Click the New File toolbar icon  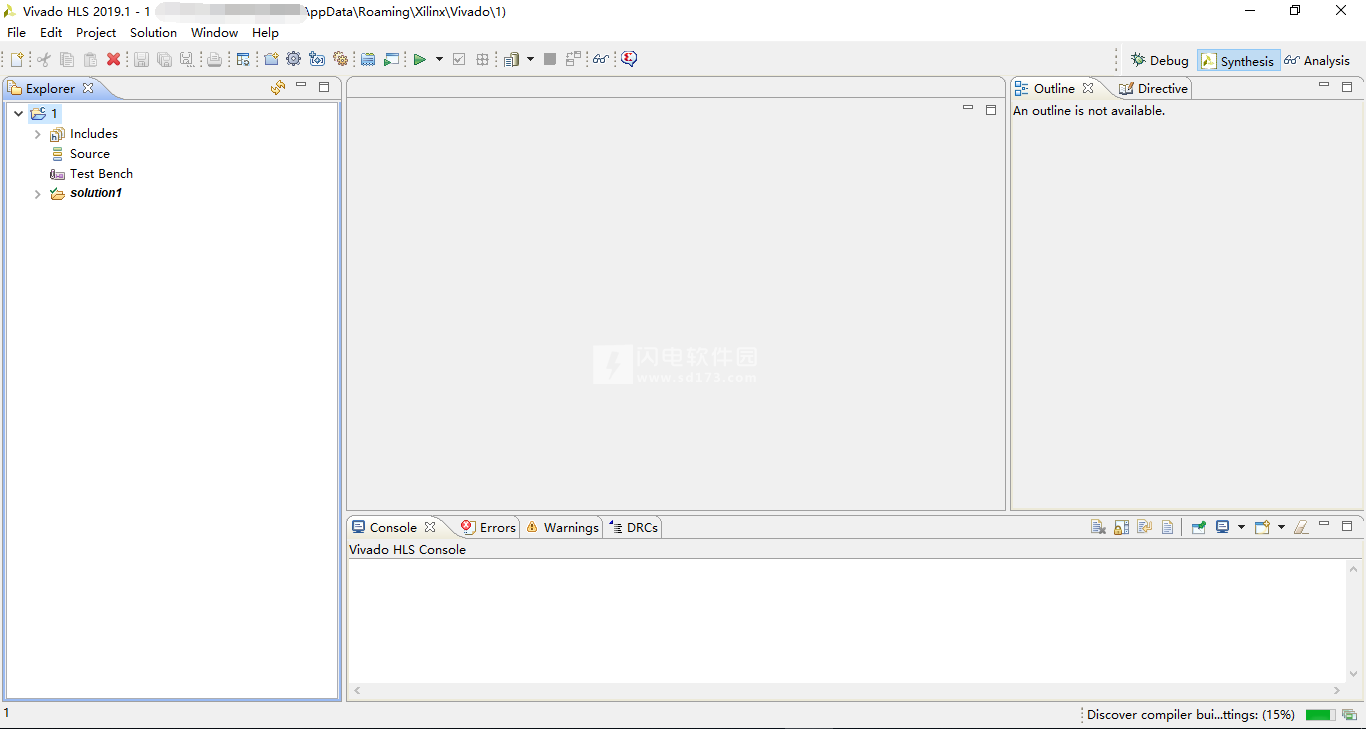[x=17, y=59]
